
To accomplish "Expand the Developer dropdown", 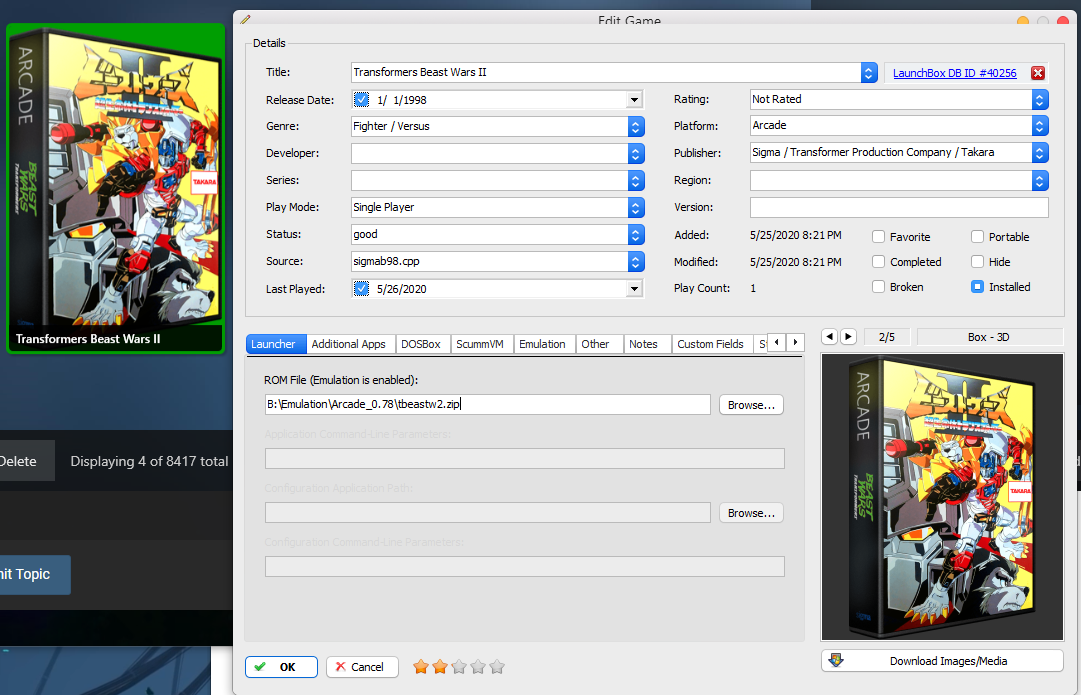I will pos(636,153).
